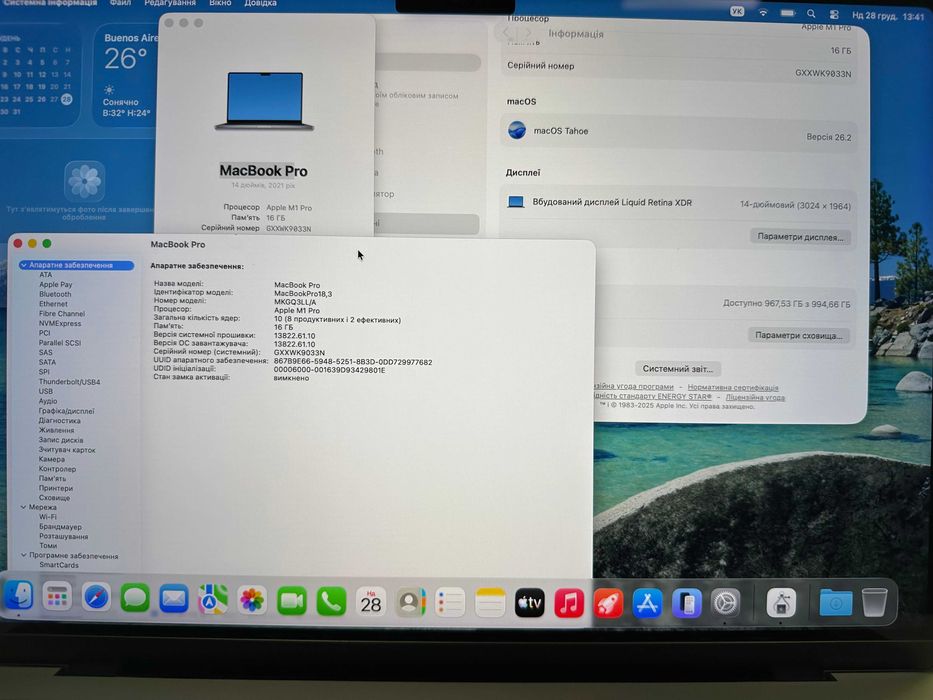Click the Spotlight search icon in menu bar

(811, 13)
